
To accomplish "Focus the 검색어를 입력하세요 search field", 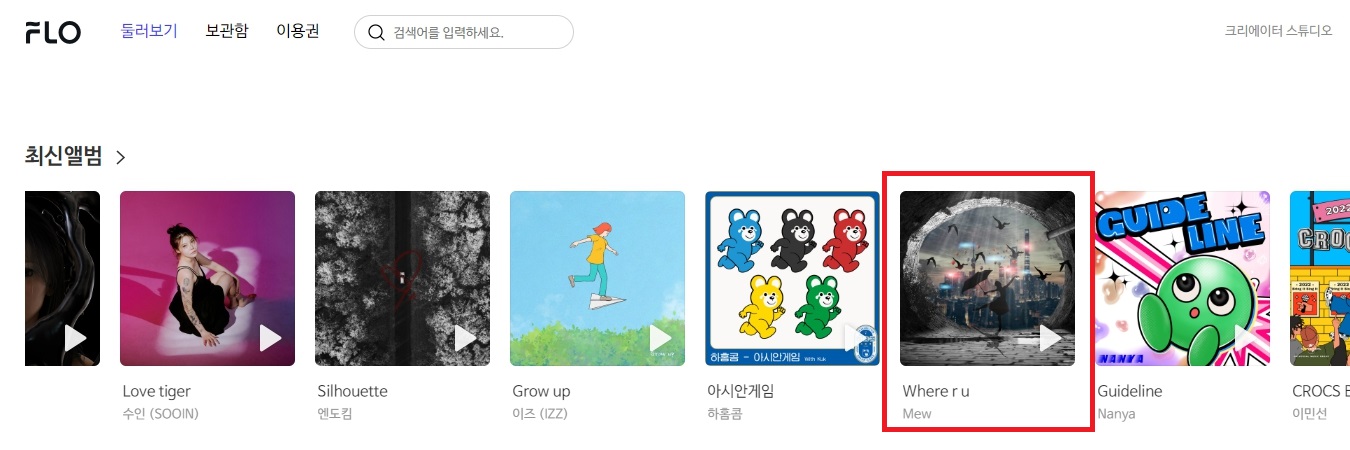I will click(x=464, y=32).
